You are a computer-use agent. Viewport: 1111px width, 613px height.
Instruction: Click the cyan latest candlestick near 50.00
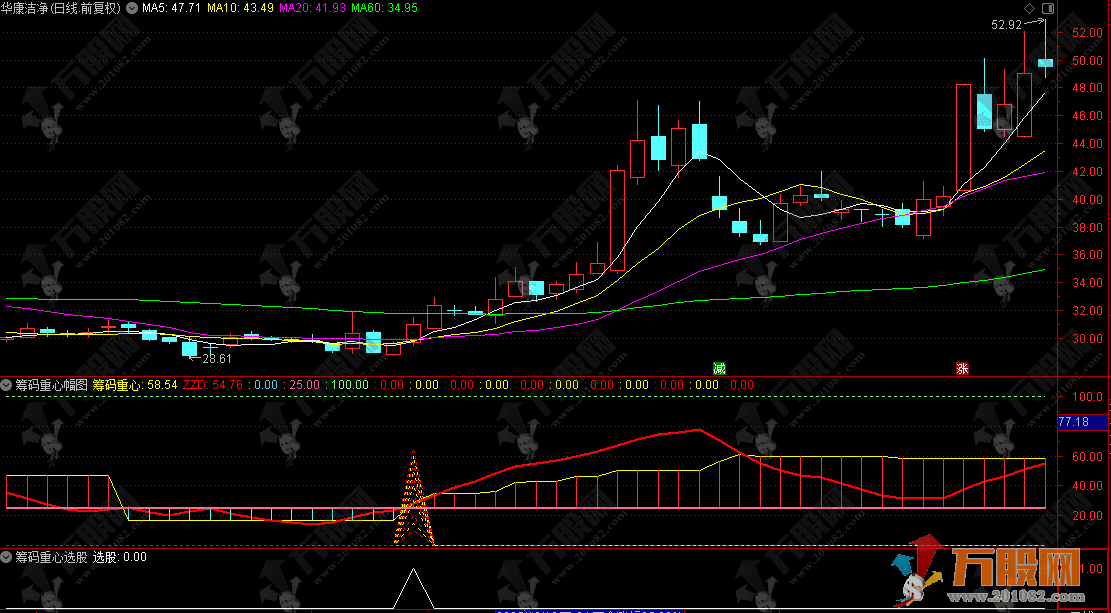click(1045, 63)
